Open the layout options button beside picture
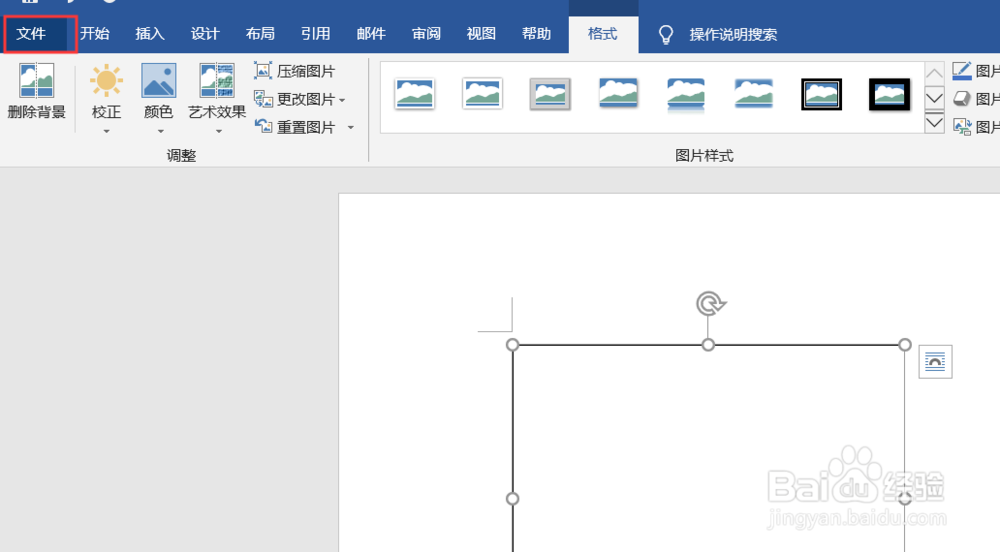Viewport: 1000px width, 552px height. pos(936,362)
